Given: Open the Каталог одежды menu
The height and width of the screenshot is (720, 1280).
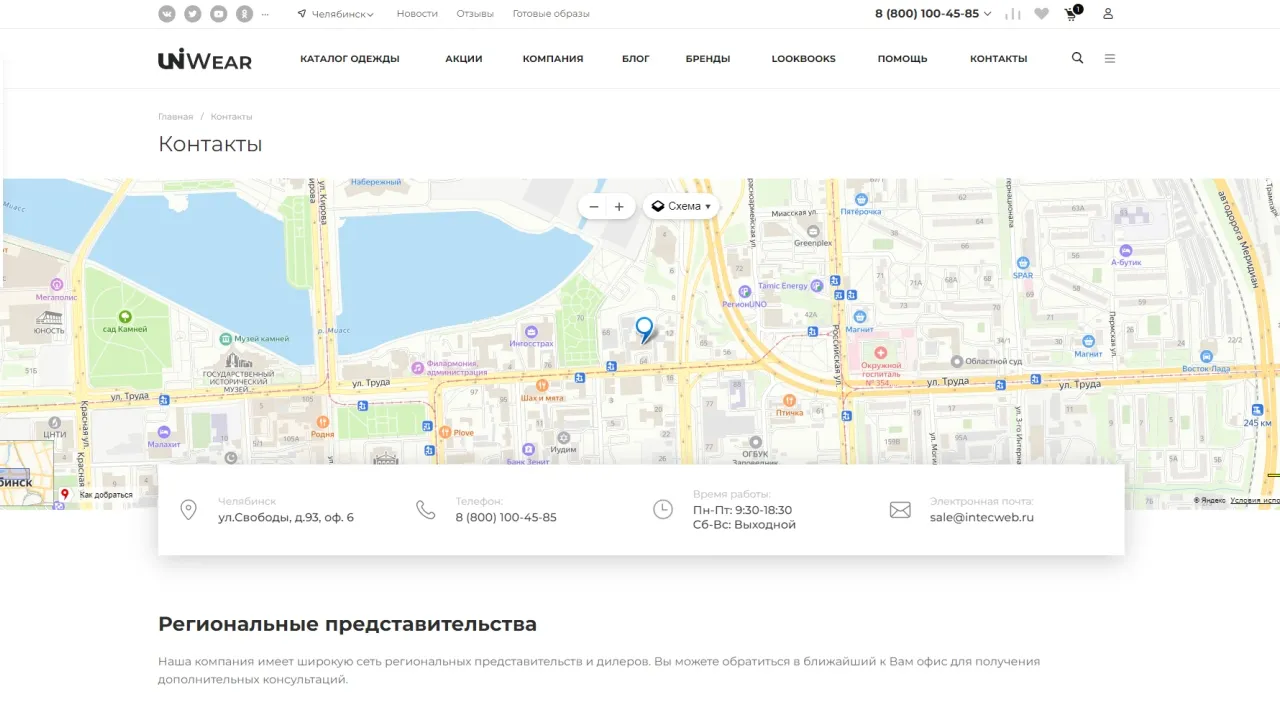Looking at the screenshot, I should click(x=350, y=59).
